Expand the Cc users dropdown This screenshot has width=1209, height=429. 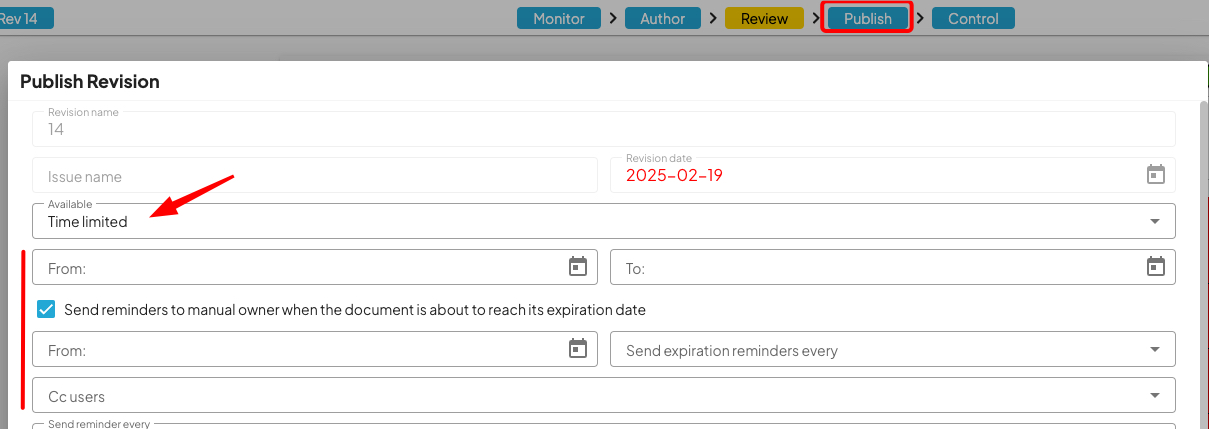pyautogui.click(x=1155, y=395)
